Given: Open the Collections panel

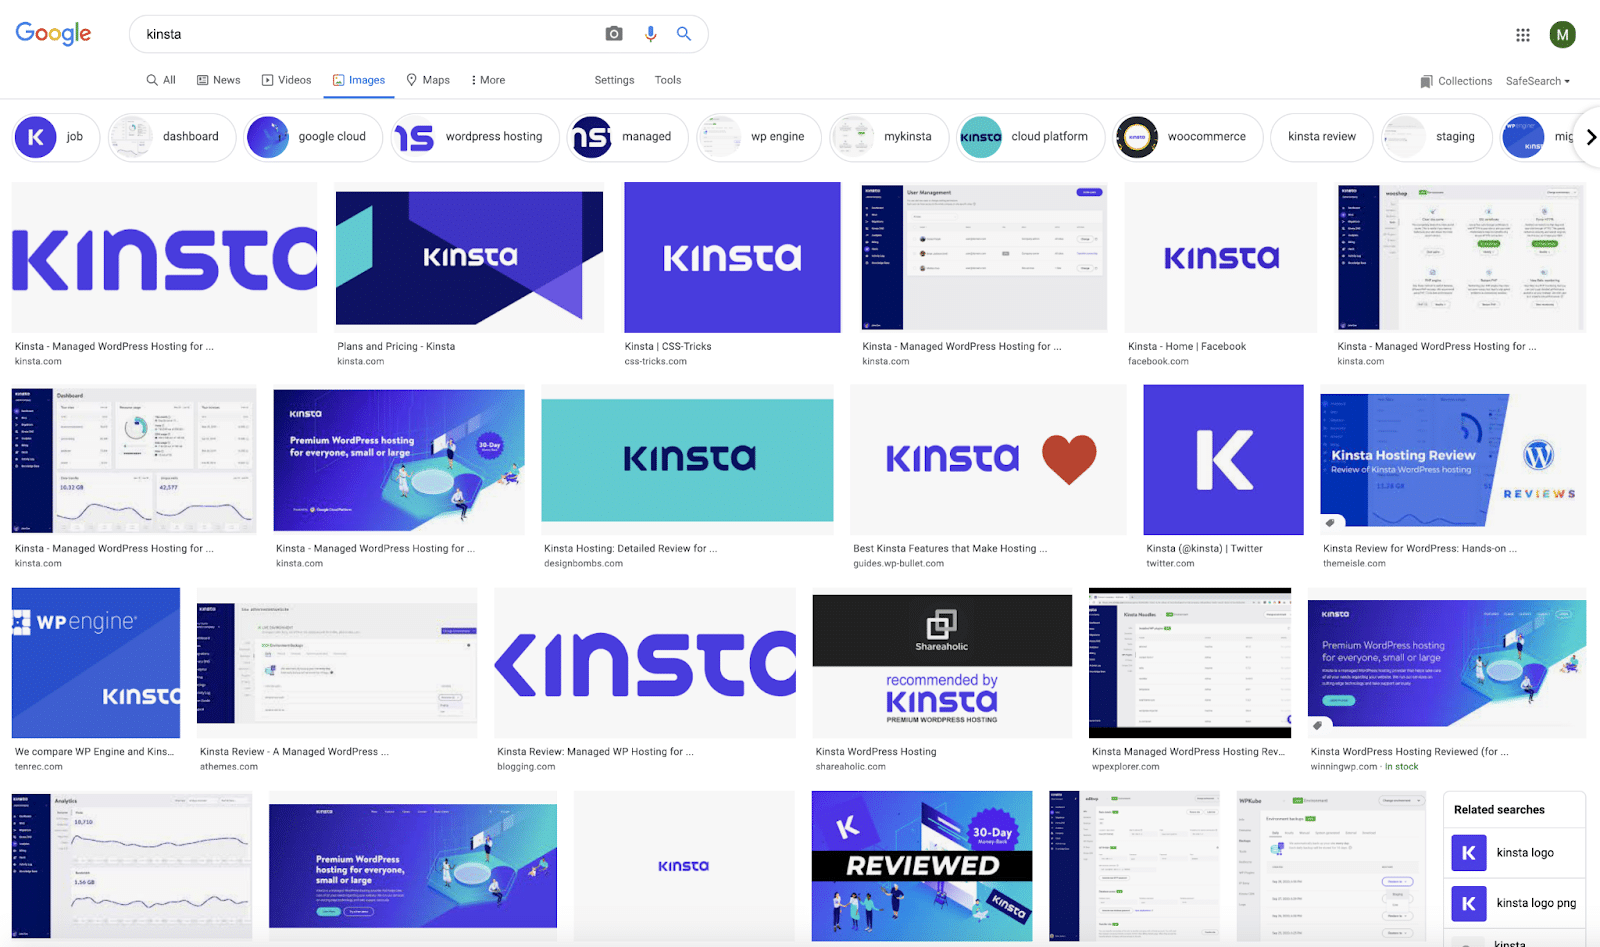Looking at the screenshot, I should [1455, 80].
